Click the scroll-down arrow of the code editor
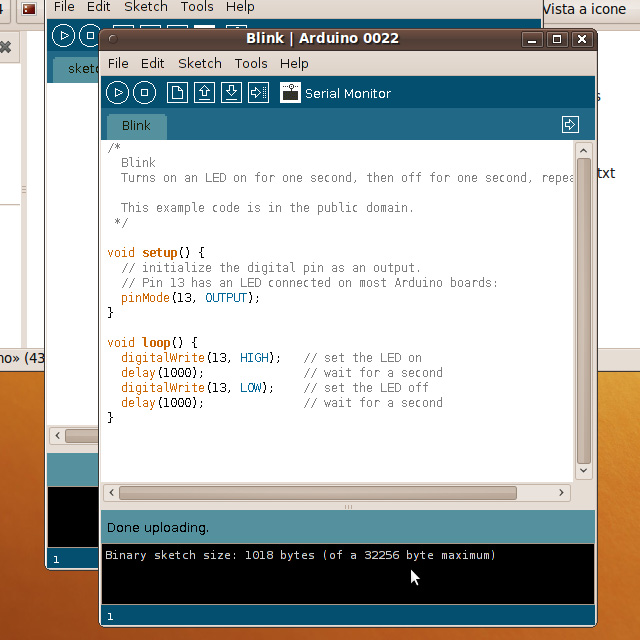Viewport: 640px width, 640px height. (x=584, y=470)
